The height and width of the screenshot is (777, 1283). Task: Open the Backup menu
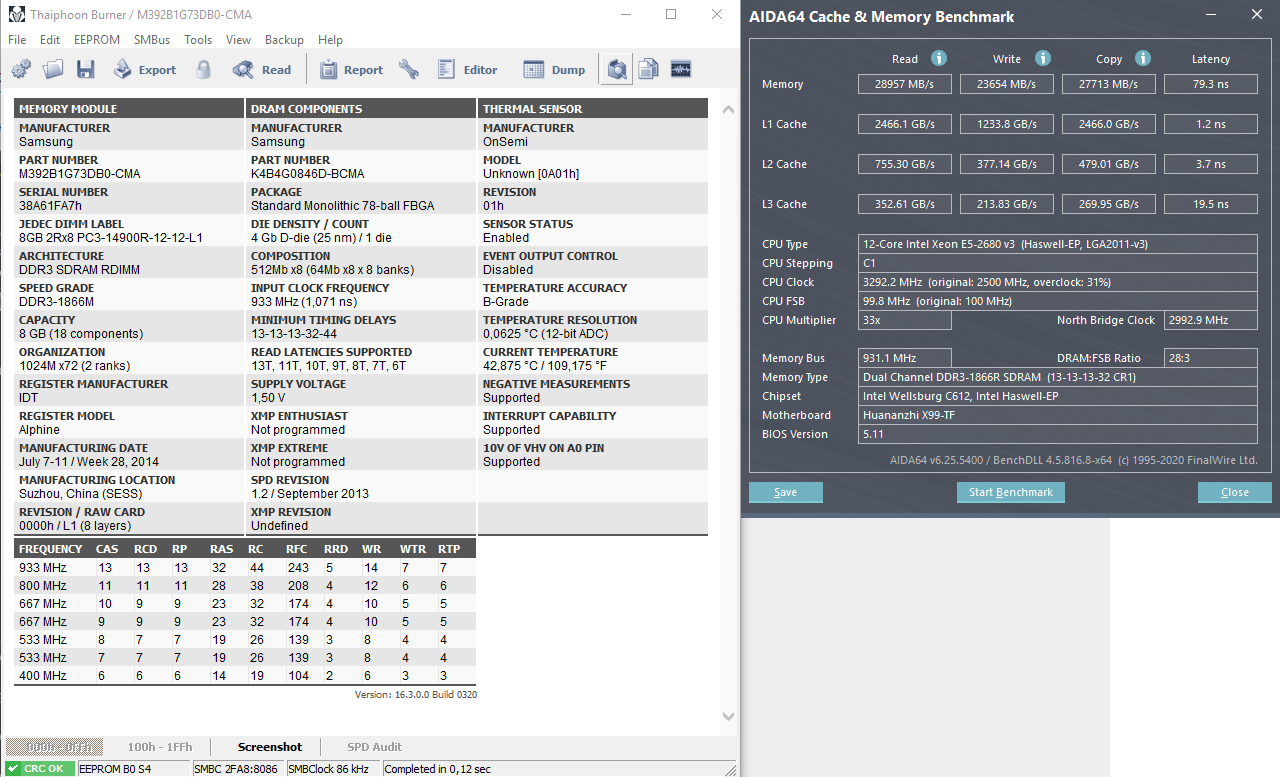pyautogui.click(x=284, y=40)
